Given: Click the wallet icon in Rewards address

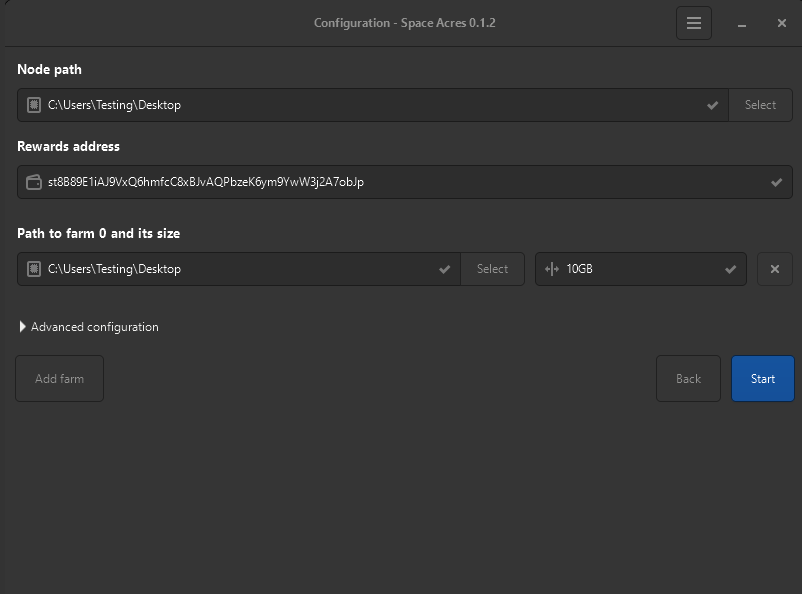Looking at the screenshot, I should (x=34, y=182).
